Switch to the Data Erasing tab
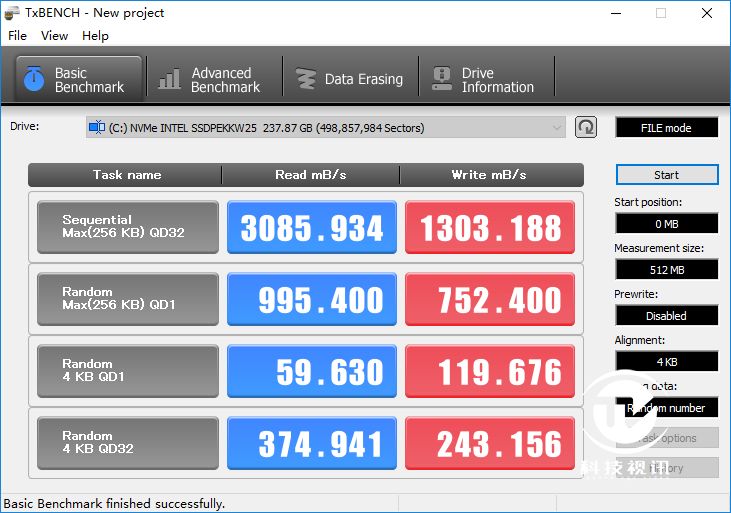This screenshot has width=731, height=513. (351, 79)
